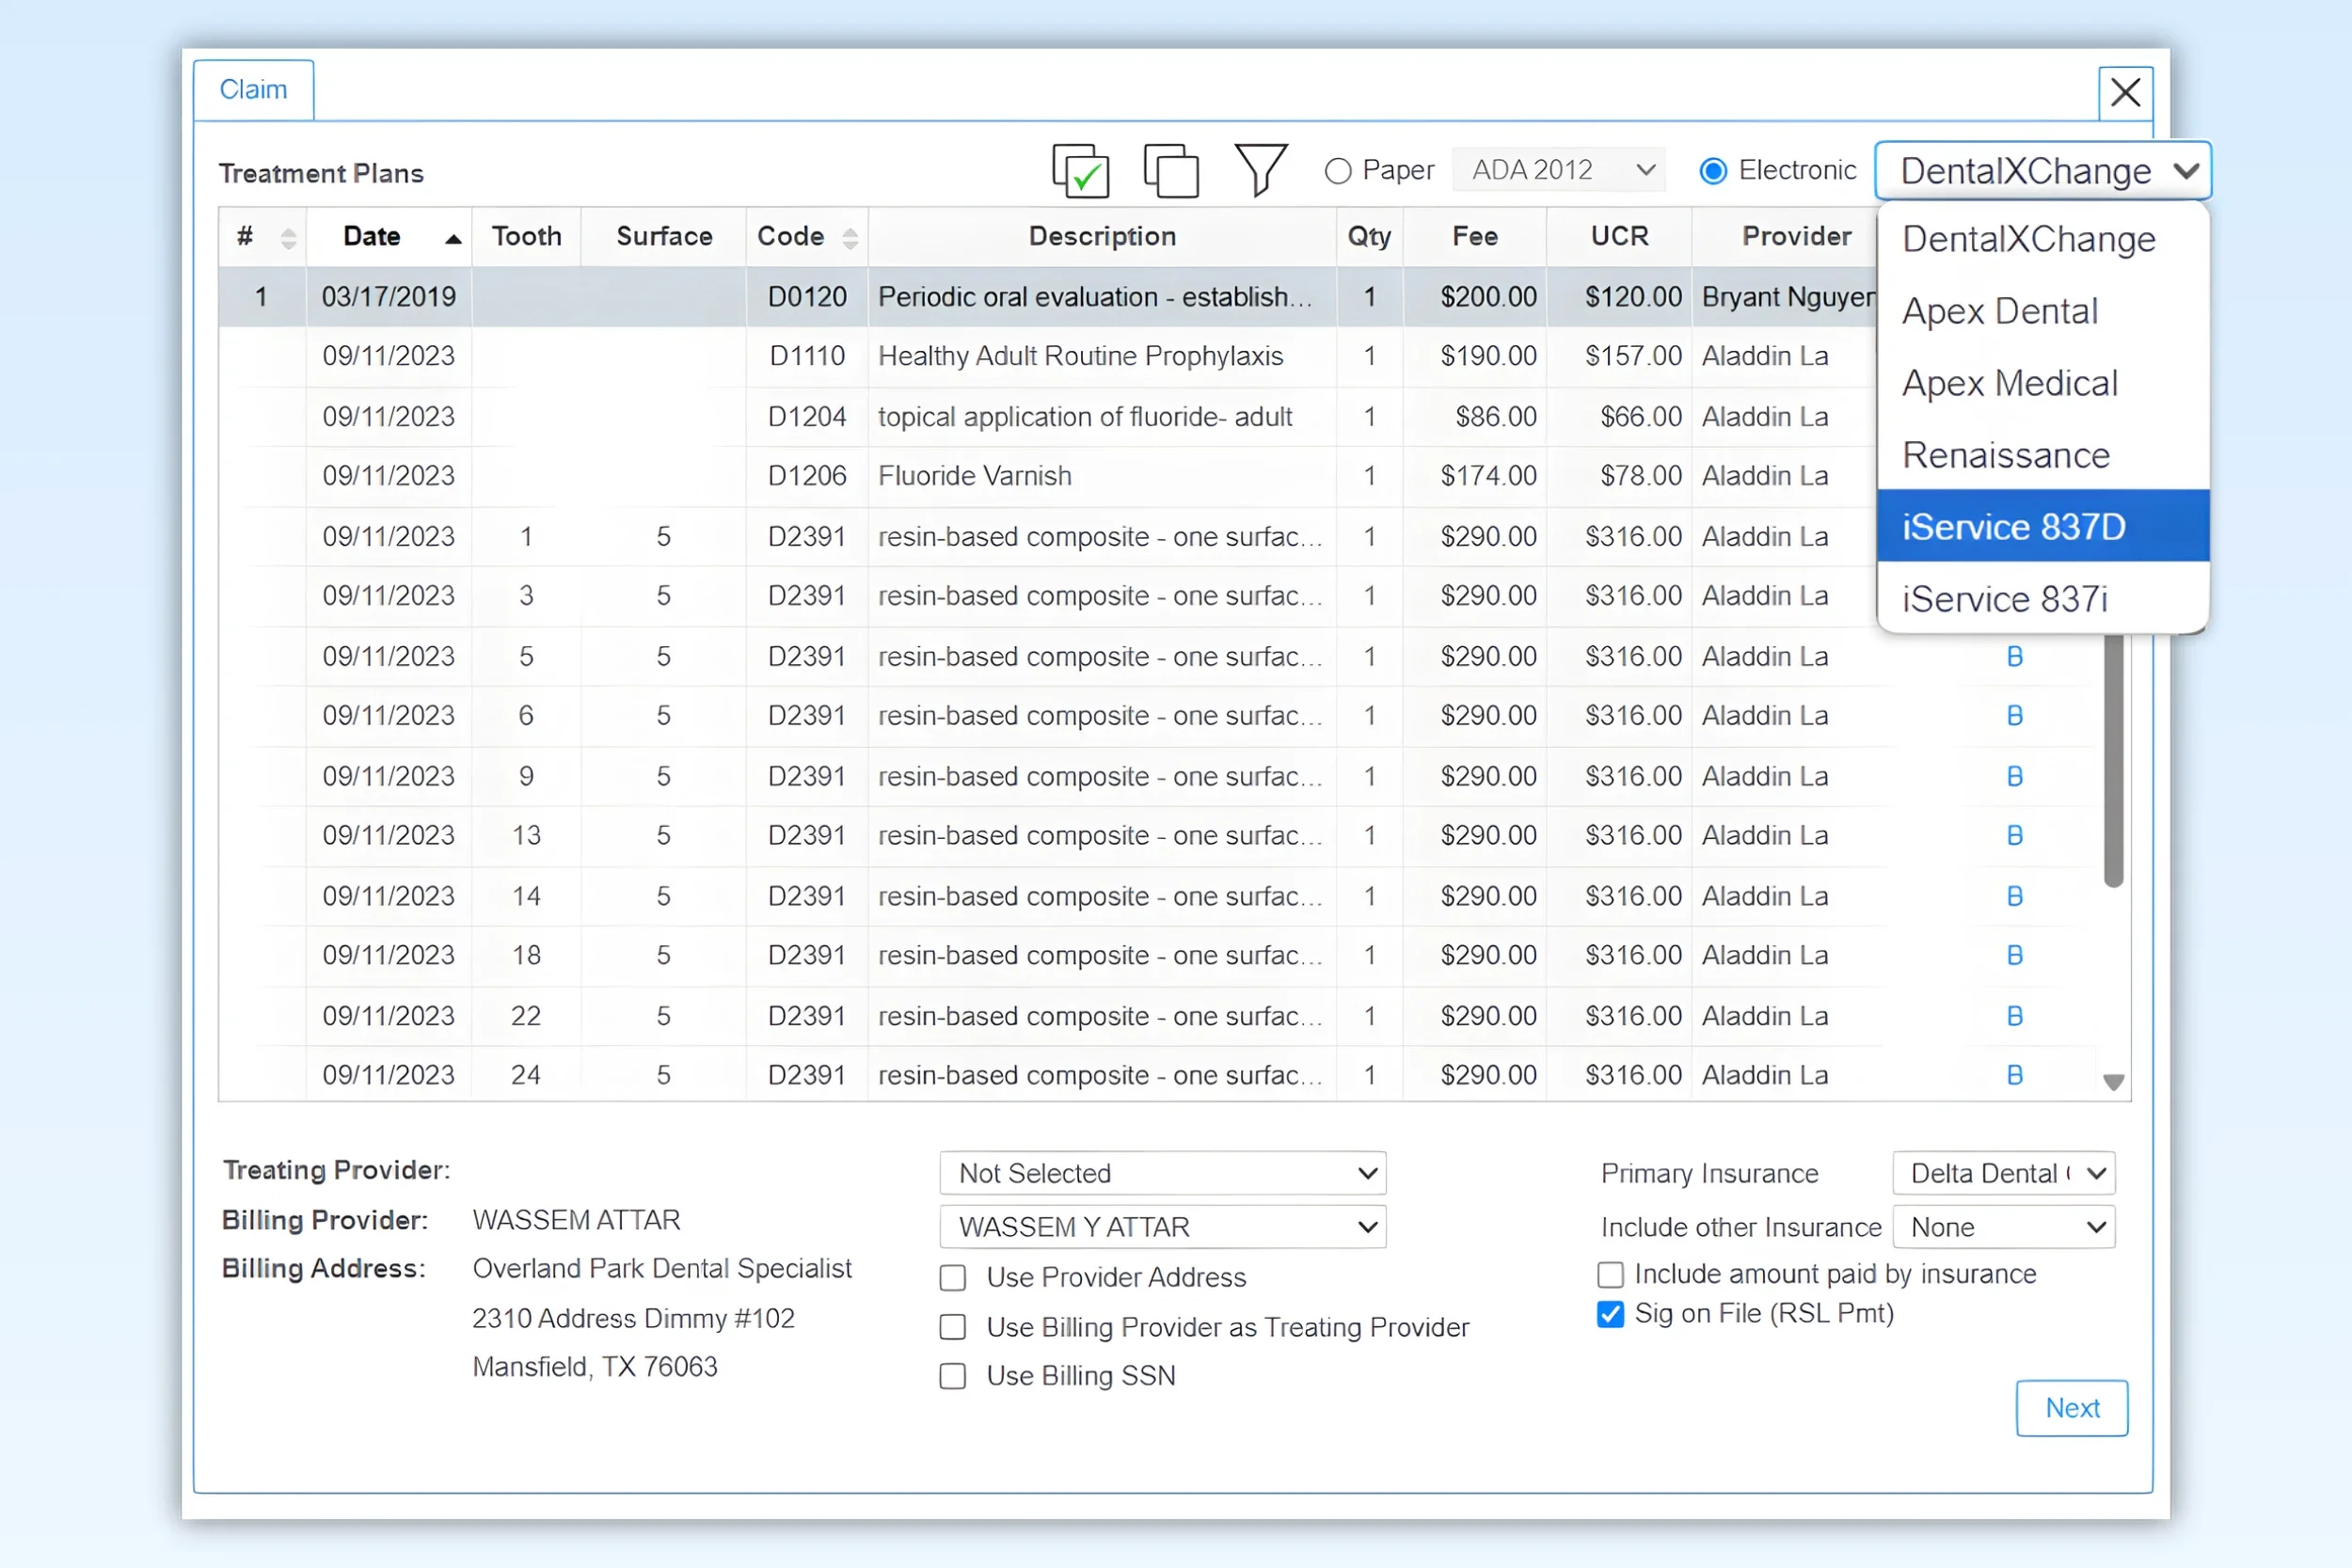
Task: Select the Paper radio button
Action: [x=1338, y=171]
